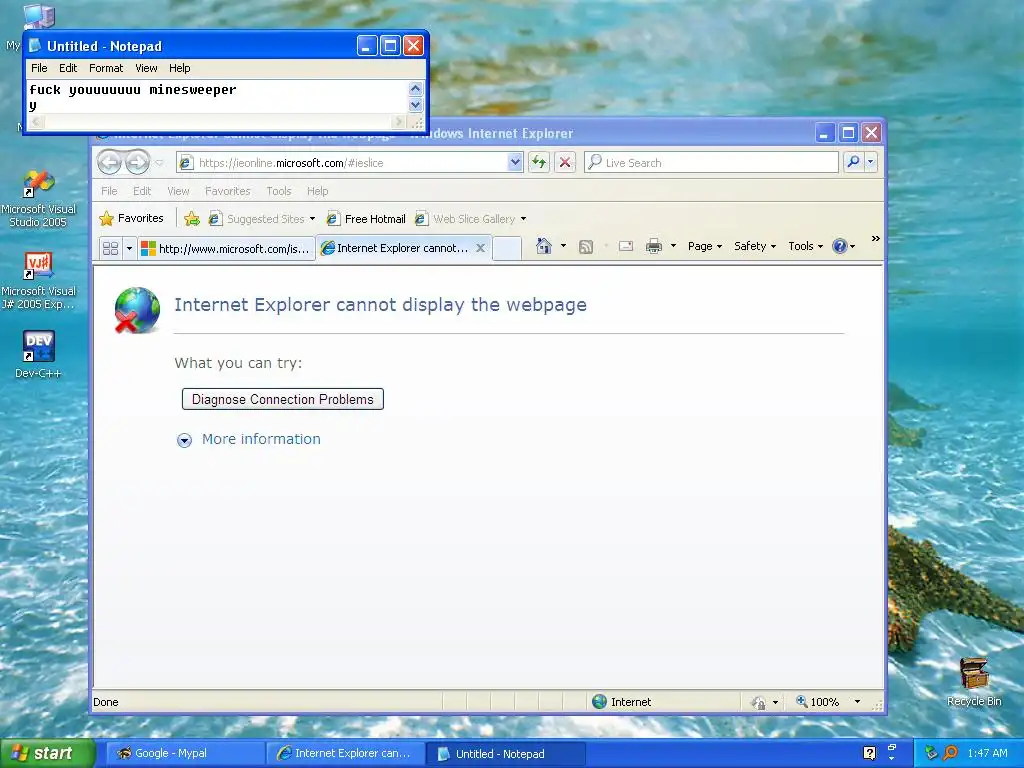Open the tab list dropdown arrow
Image resolution: width=1024 pixels, height=768 pixels.
pyautogui.click(x=129, y=248)
